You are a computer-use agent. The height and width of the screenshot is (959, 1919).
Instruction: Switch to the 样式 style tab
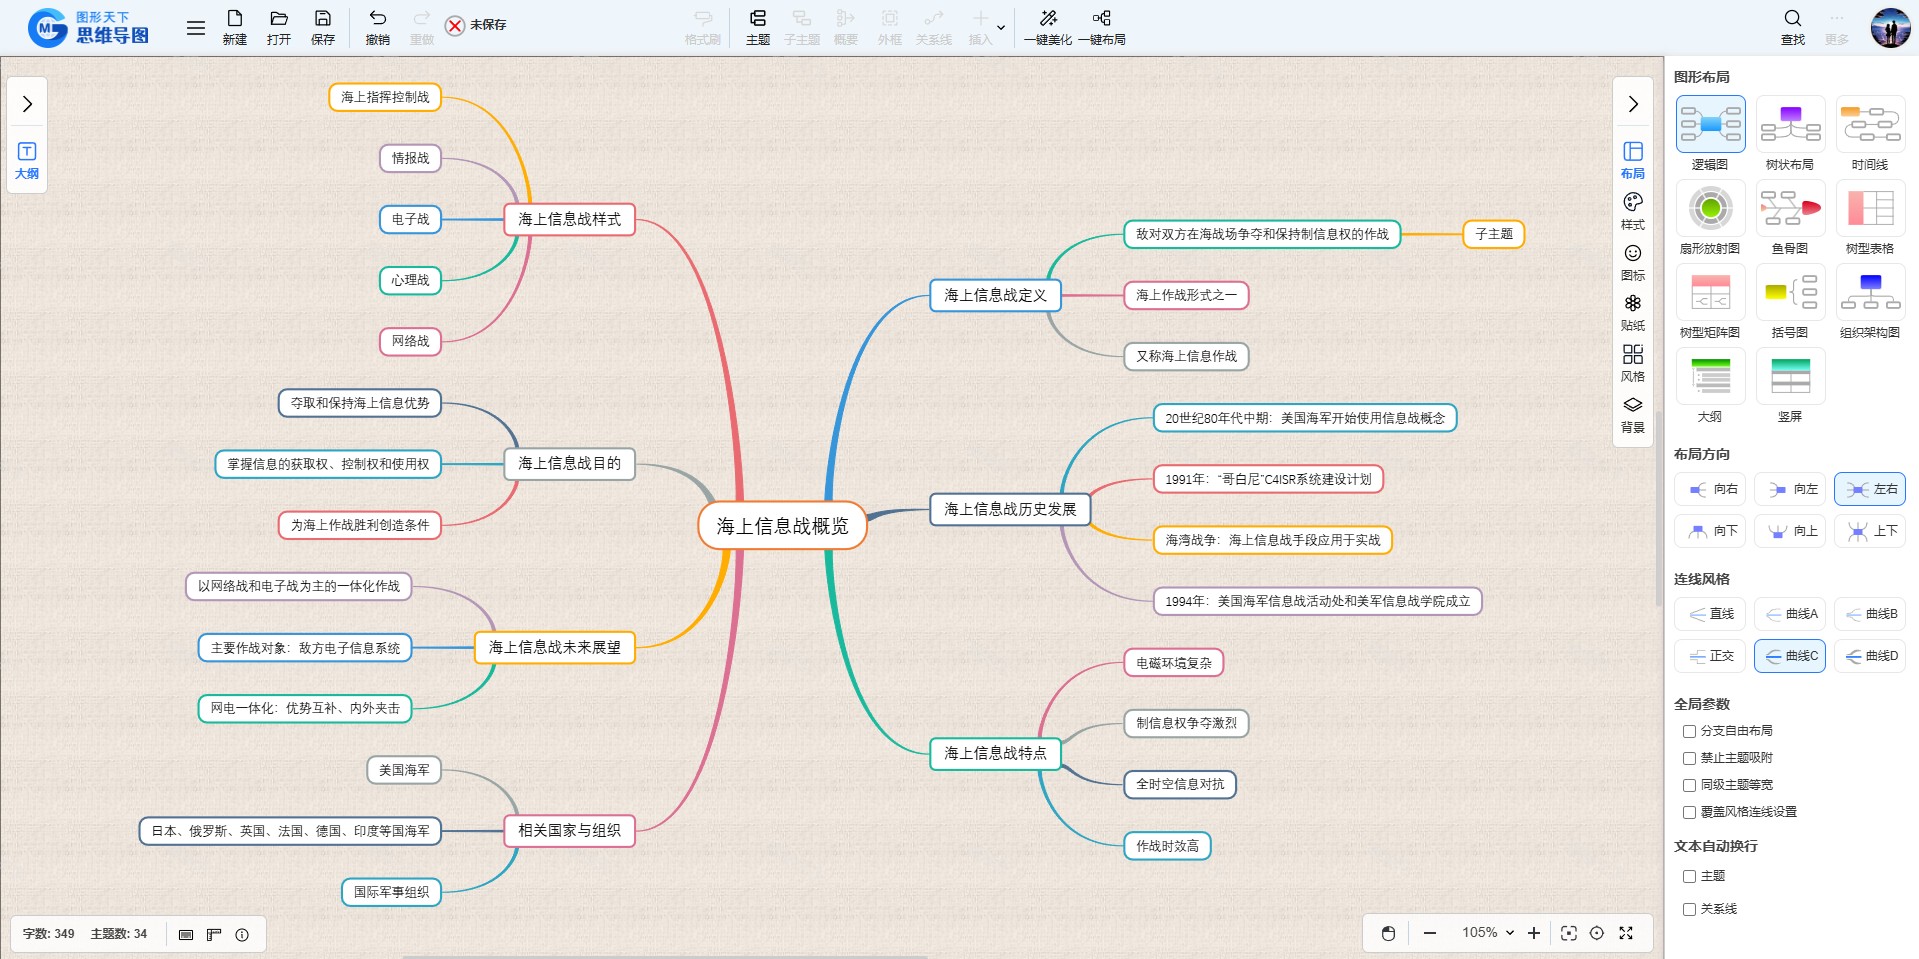[x=1632, y=211]
